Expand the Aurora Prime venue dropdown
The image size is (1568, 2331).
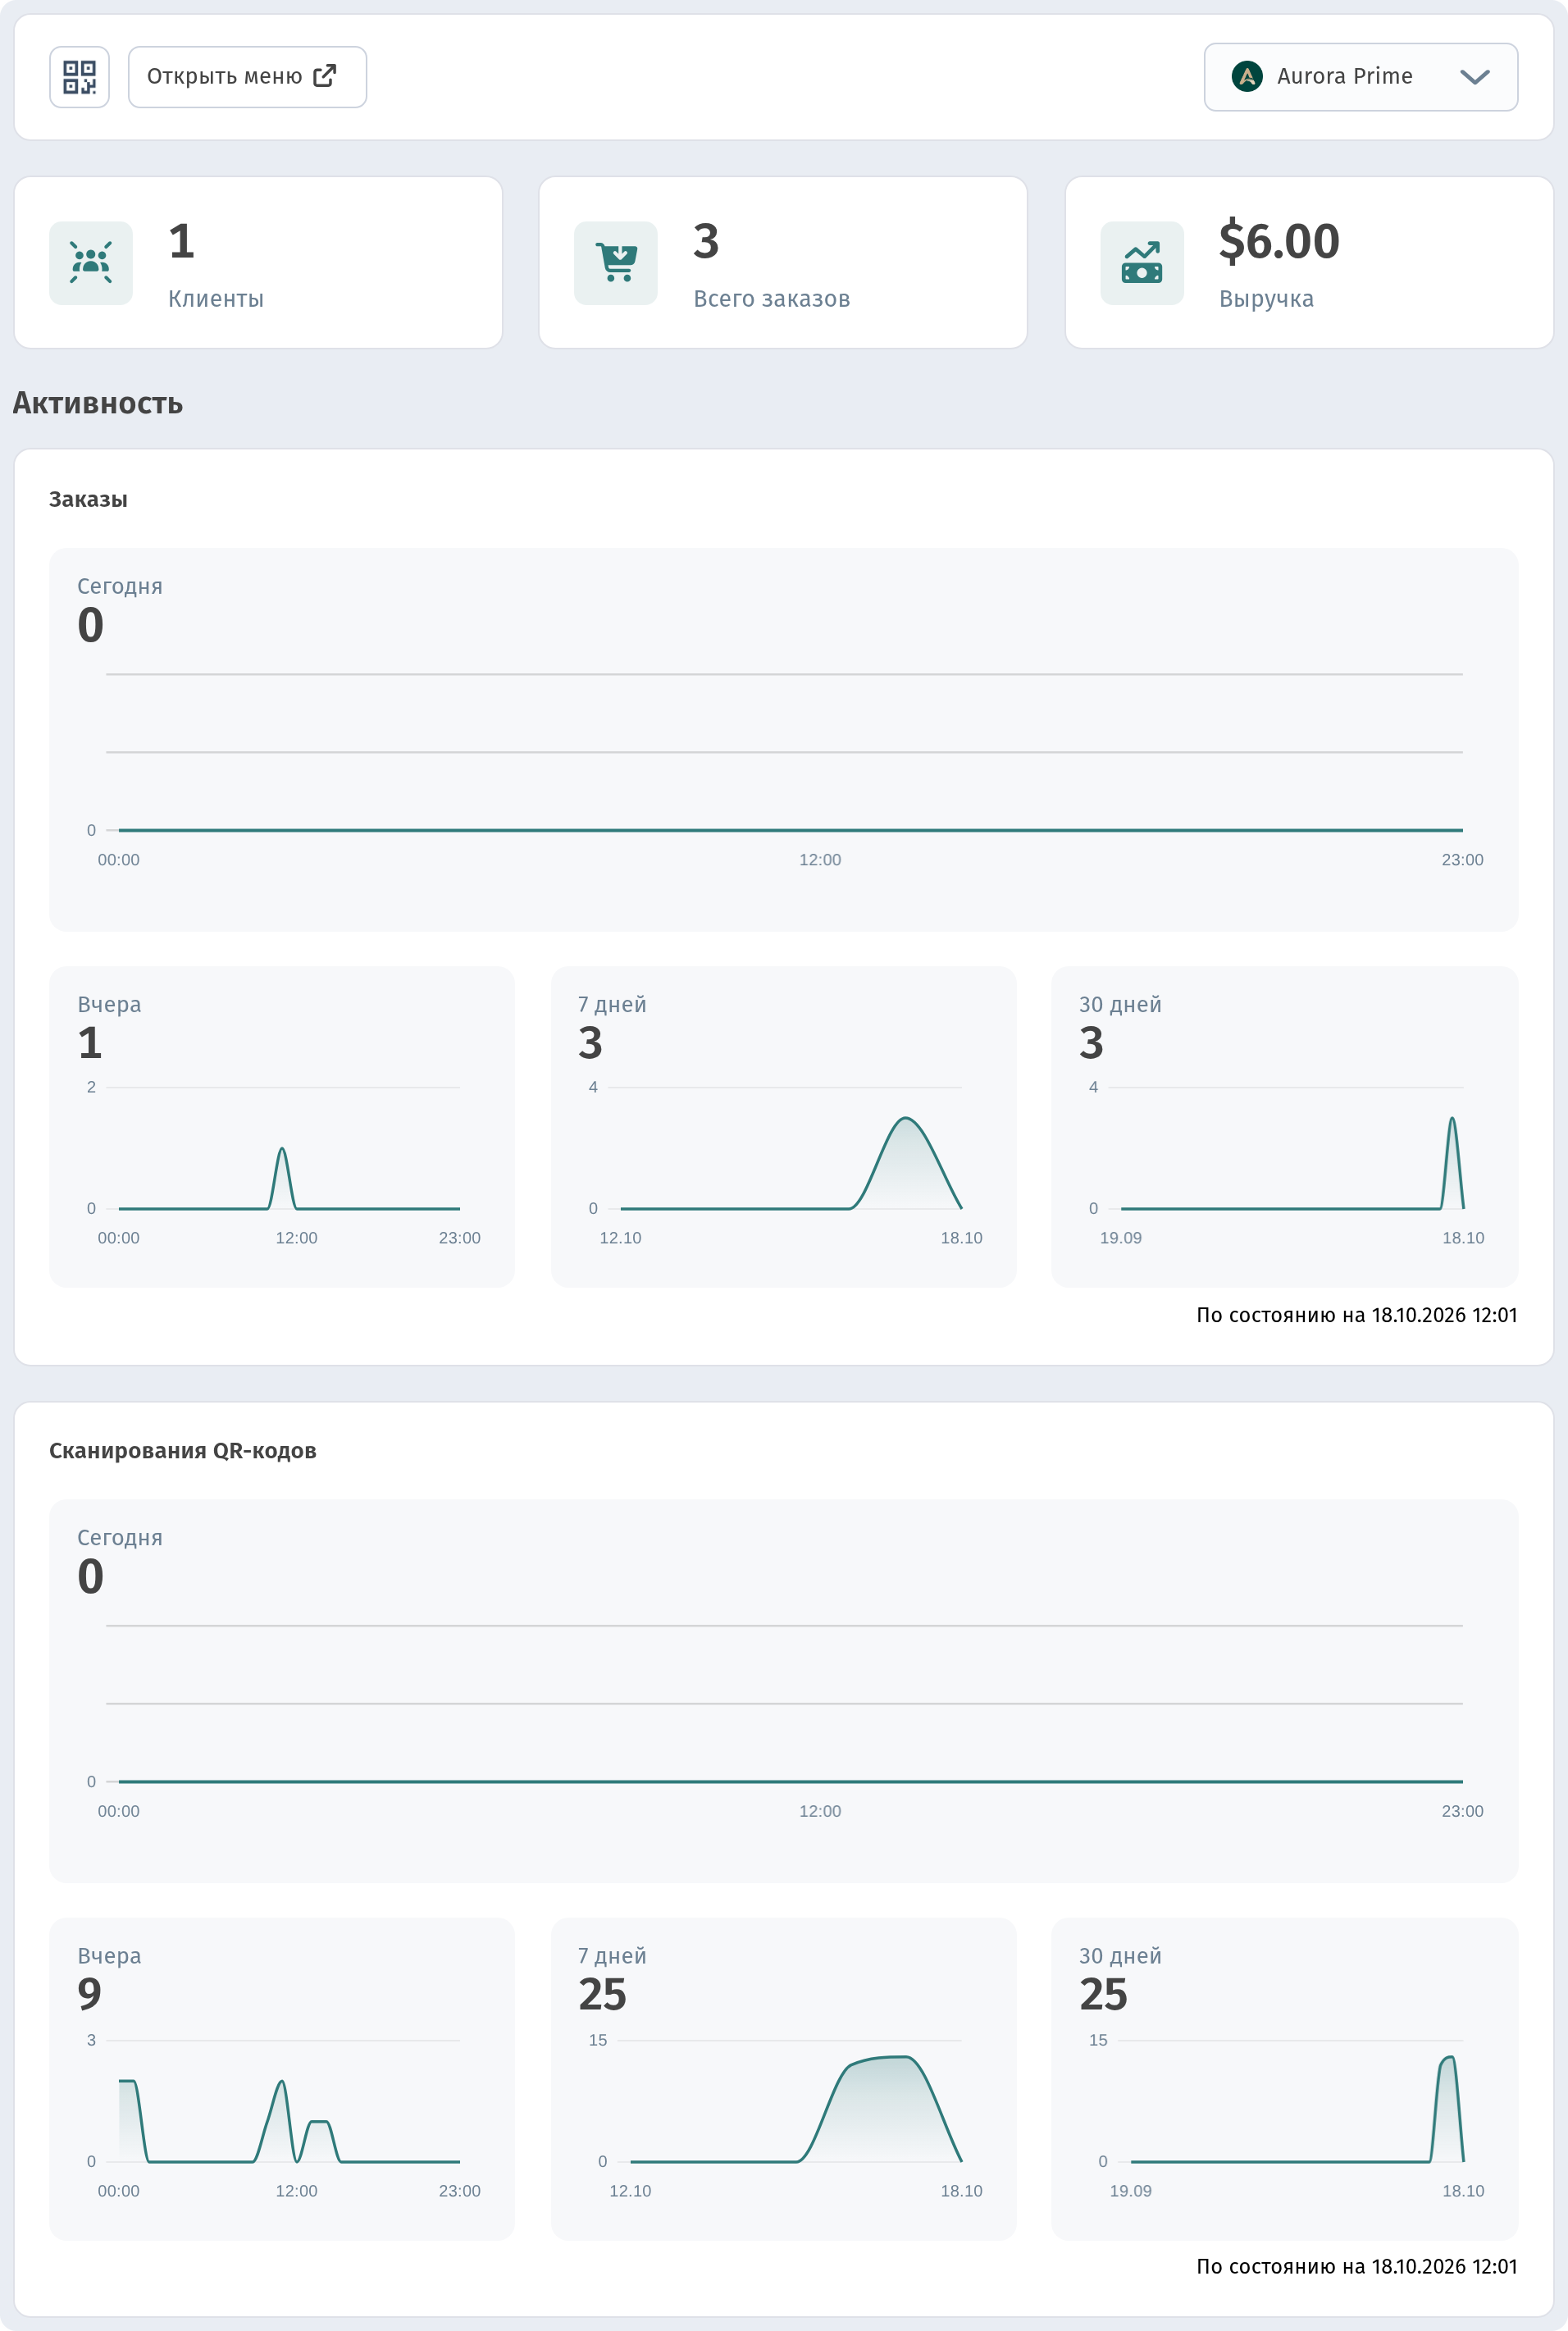[1360, 77]
